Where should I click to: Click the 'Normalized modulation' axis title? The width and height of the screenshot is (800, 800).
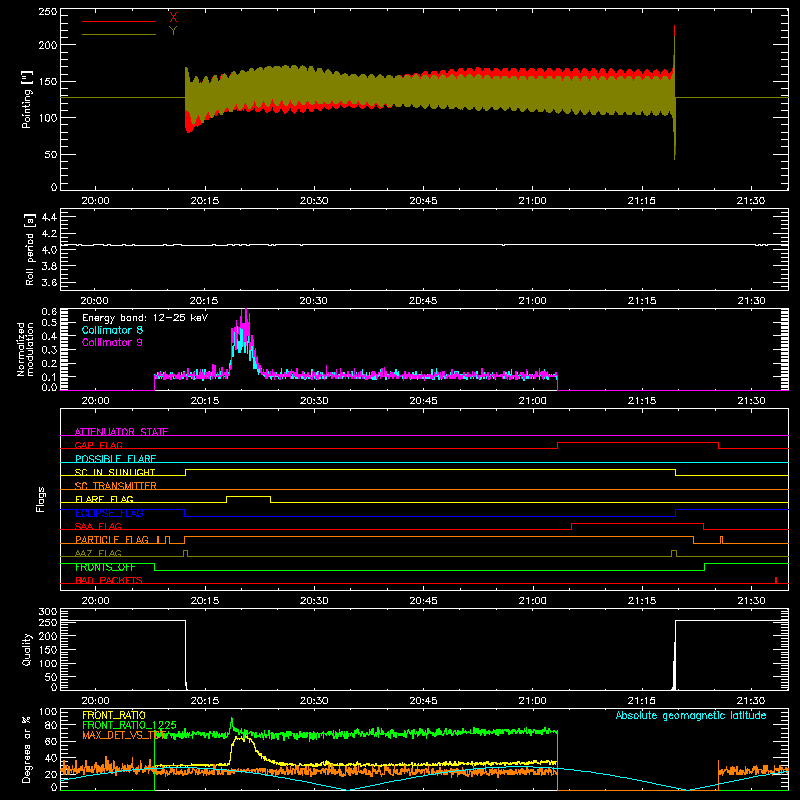click(x=25, y=349)
